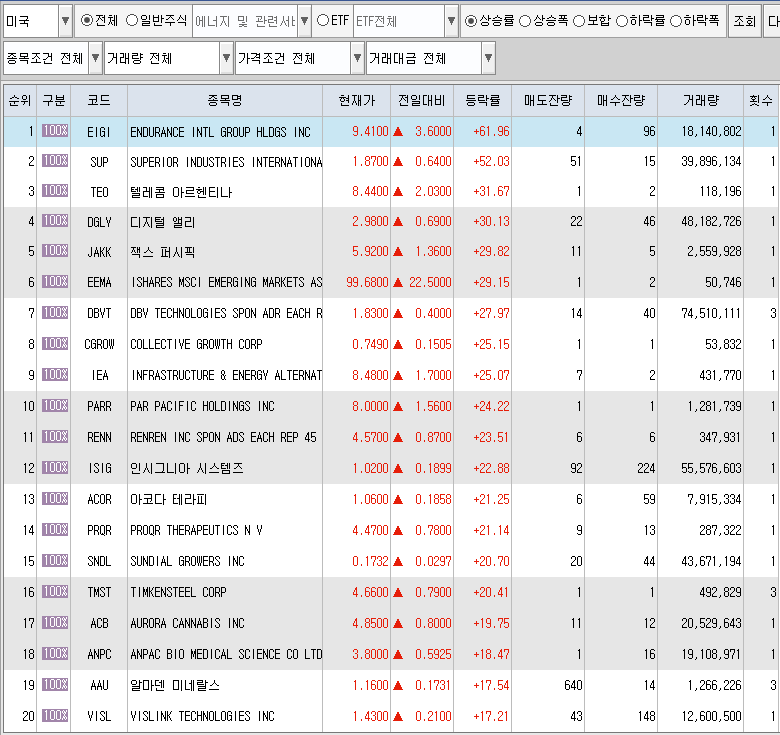Sort by the 거래량 column header

point(700,100)
